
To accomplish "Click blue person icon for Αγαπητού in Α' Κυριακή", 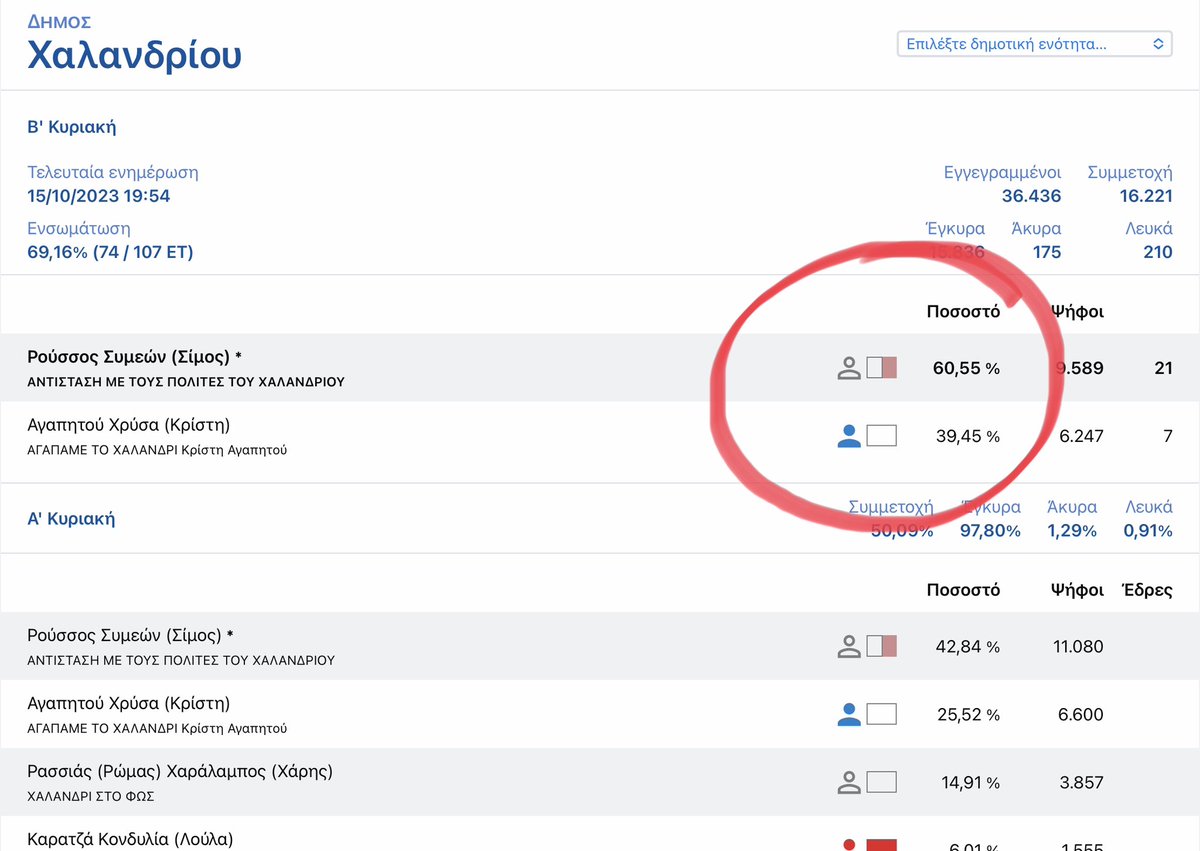I will (x=849, y=714).
